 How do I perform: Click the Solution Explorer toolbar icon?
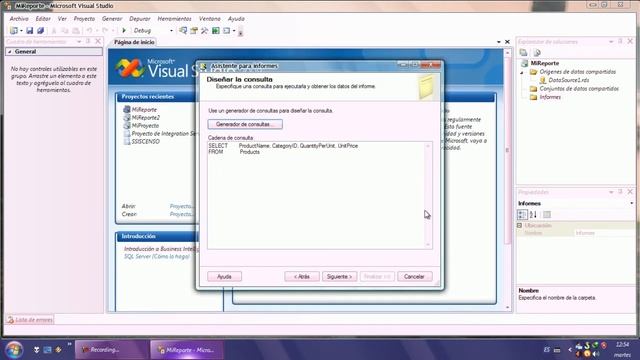click(x=183, y=31)
